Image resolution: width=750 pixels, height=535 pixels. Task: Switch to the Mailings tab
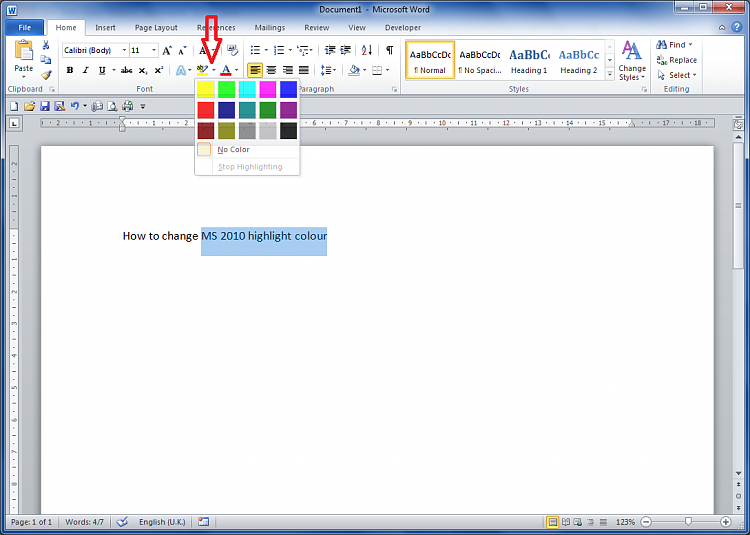(x=270, y=28)
